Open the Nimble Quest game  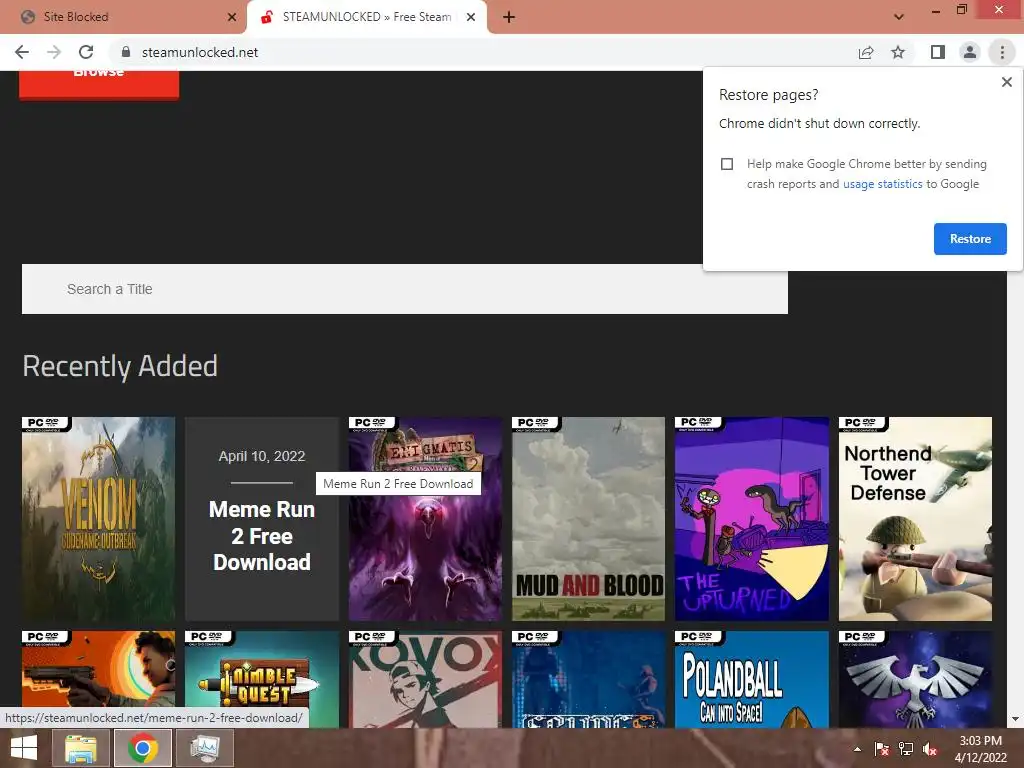point(262,679)
